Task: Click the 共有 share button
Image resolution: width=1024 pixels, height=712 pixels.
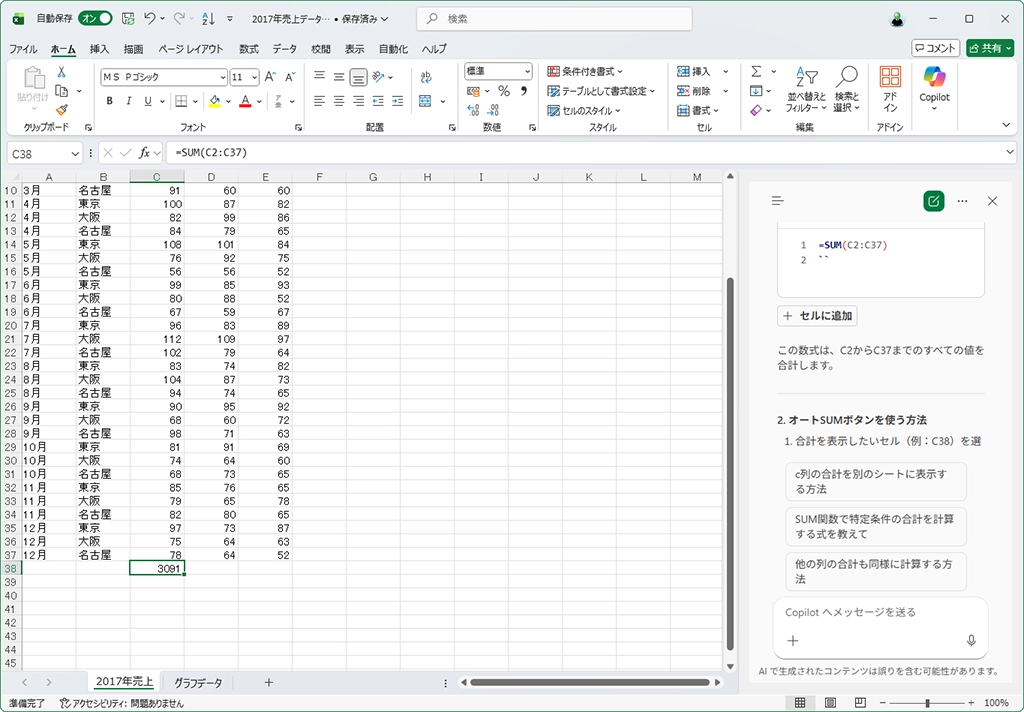Action: click(x=990, y=48)
